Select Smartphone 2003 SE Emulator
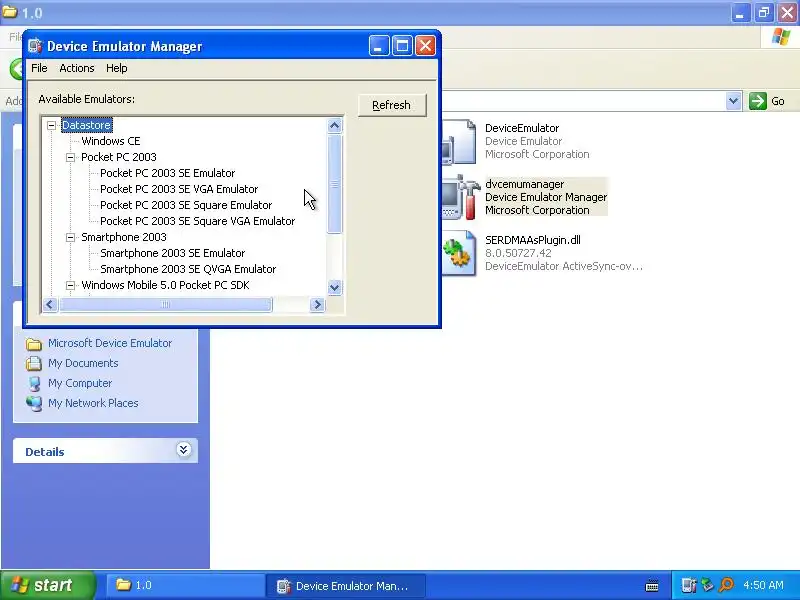 (172, 253)
